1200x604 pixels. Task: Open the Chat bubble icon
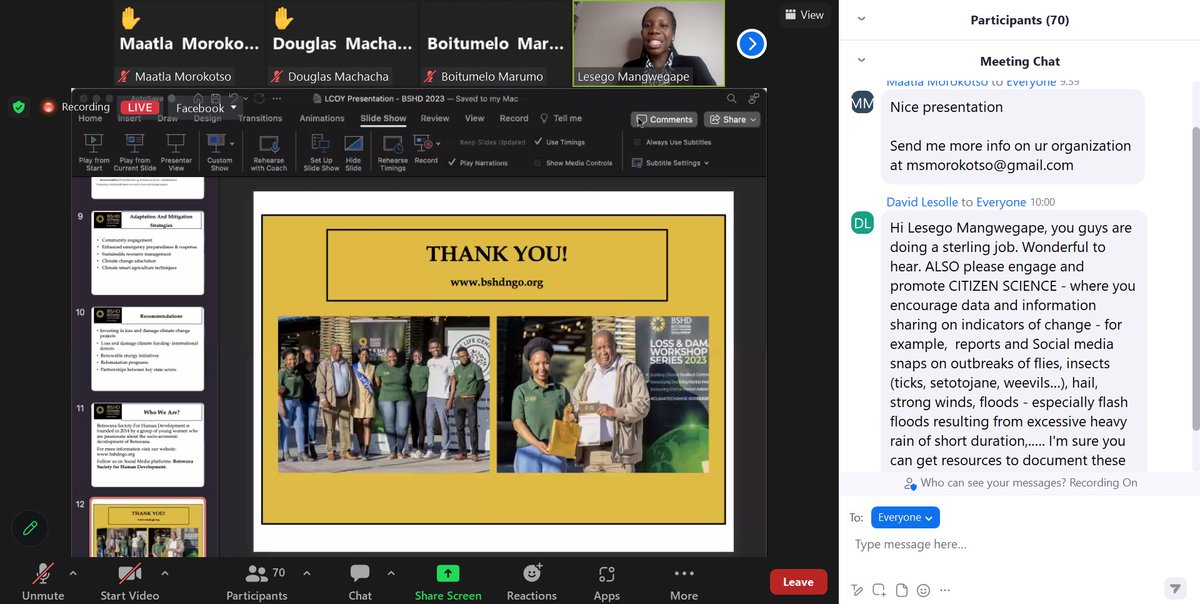[360, 574]
